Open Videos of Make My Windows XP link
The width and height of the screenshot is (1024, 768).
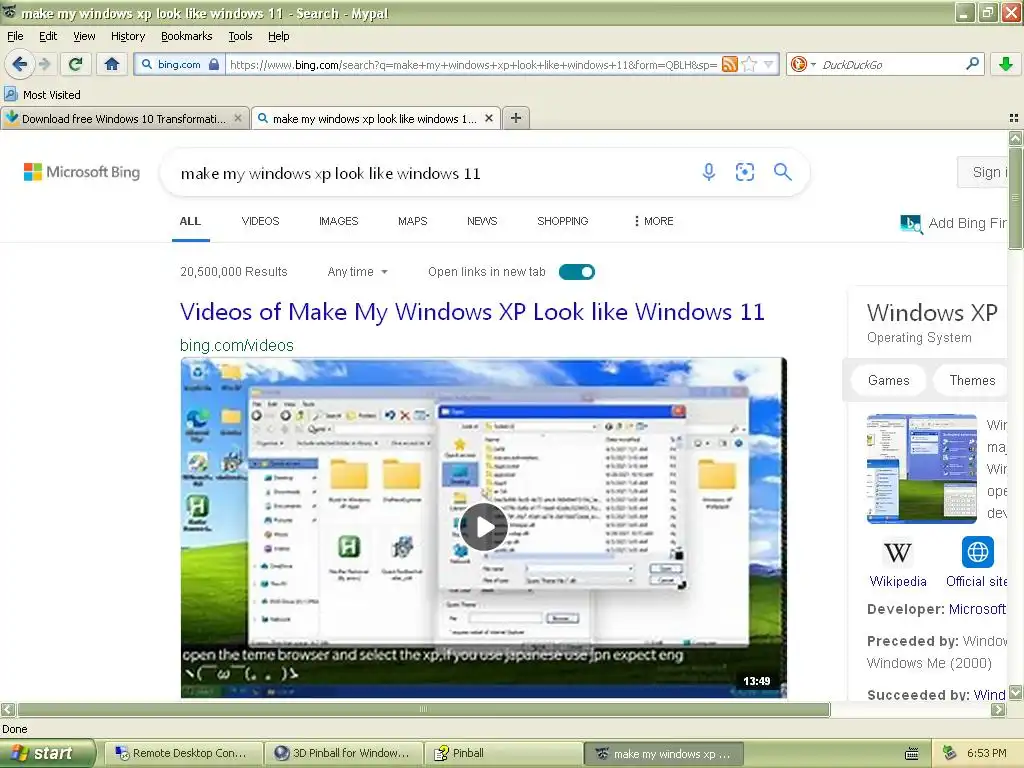(x=472, y=312)
